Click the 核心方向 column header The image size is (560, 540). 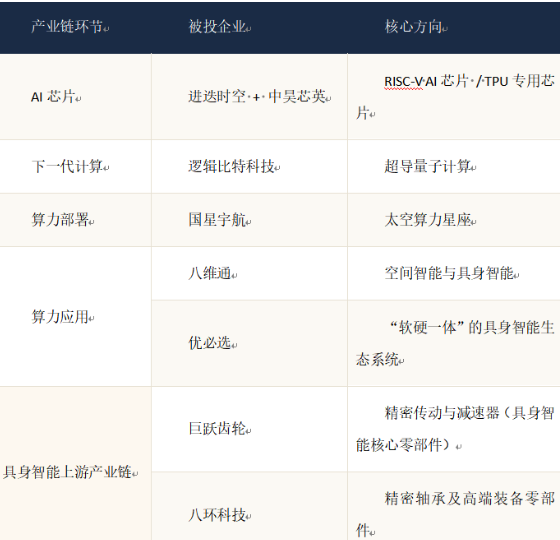pos(454,28)
